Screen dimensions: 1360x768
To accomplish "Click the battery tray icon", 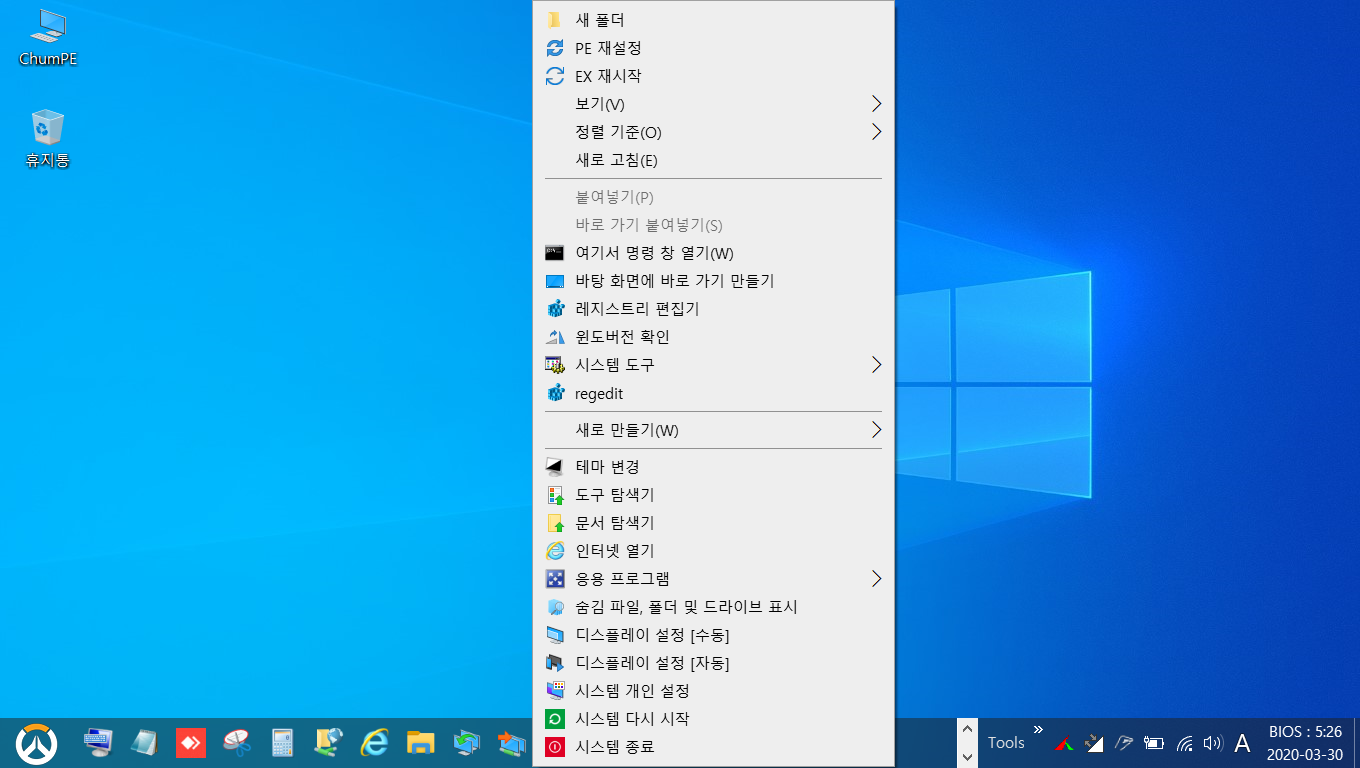I will point(1154,743).
